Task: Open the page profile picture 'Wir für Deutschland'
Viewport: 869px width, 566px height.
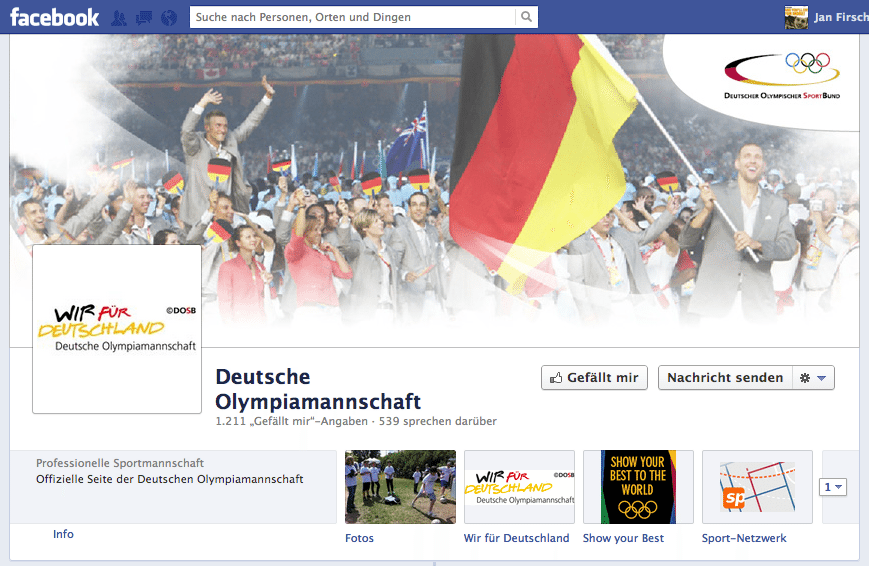Action: [117, 329]
